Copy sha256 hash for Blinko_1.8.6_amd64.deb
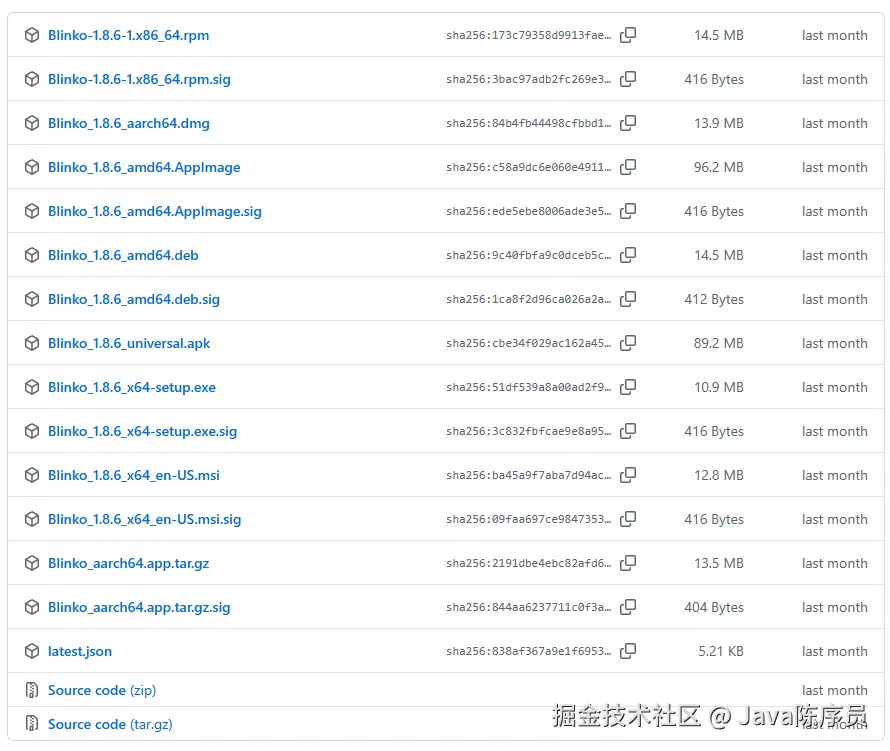 pyautogui.click(x=628, y=255)
